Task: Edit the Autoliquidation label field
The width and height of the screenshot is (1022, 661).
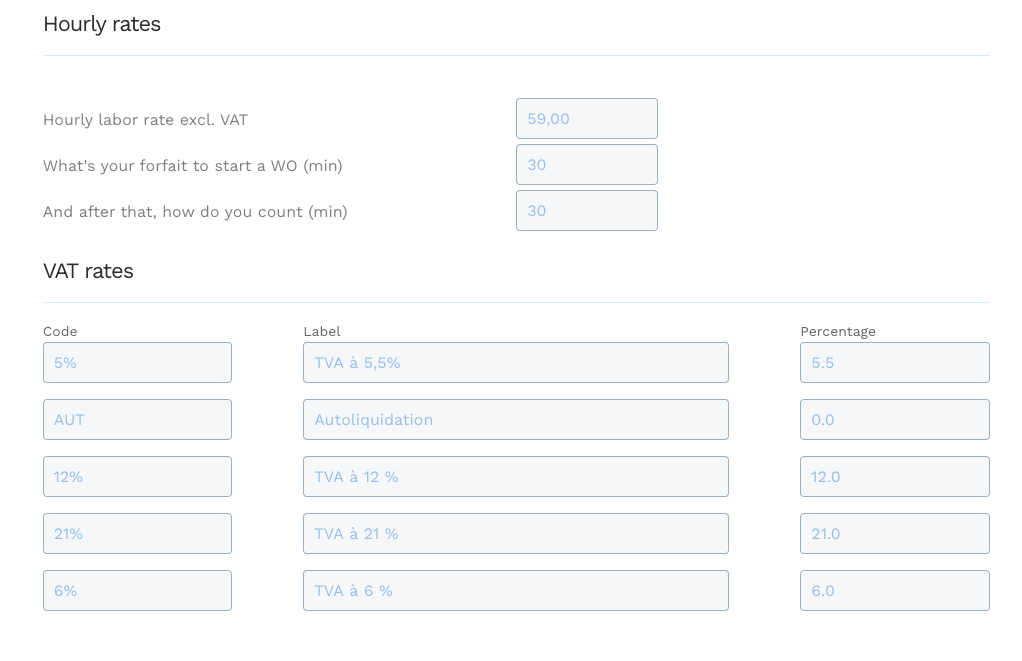Action: pyautogui.click(x=515, y=419)
